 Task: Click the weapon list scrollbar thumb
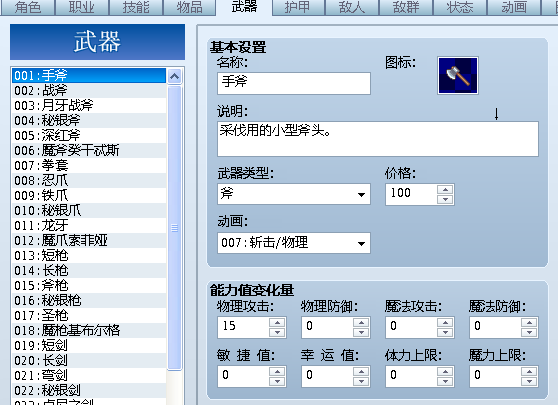coord(174,228)
